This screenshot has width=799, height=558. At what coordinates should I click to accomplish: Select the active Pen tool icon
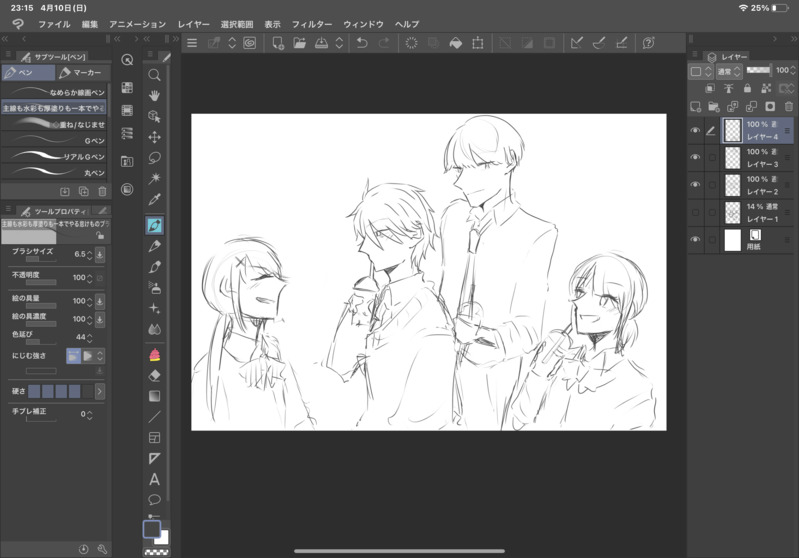(x=154, y=225)
